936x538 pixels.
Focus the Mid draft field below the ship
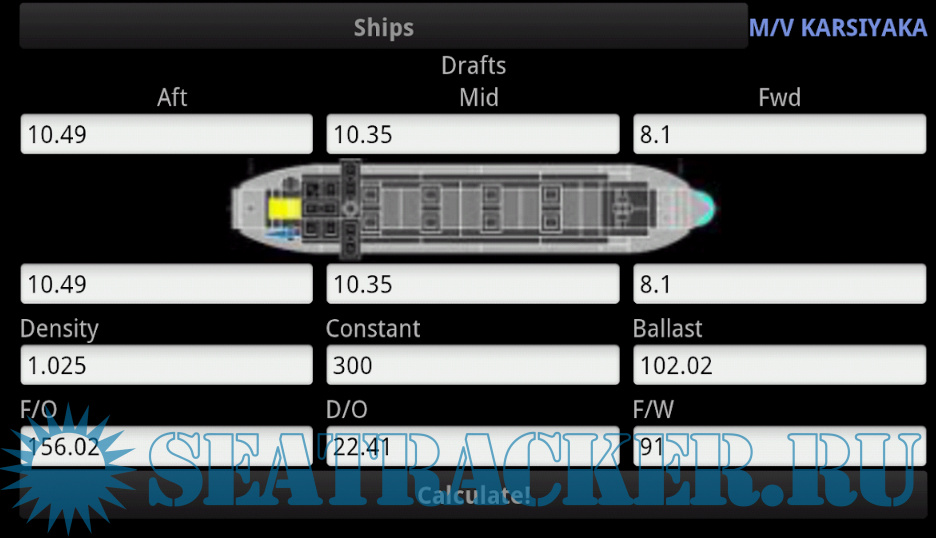click(x=473, y=284)
